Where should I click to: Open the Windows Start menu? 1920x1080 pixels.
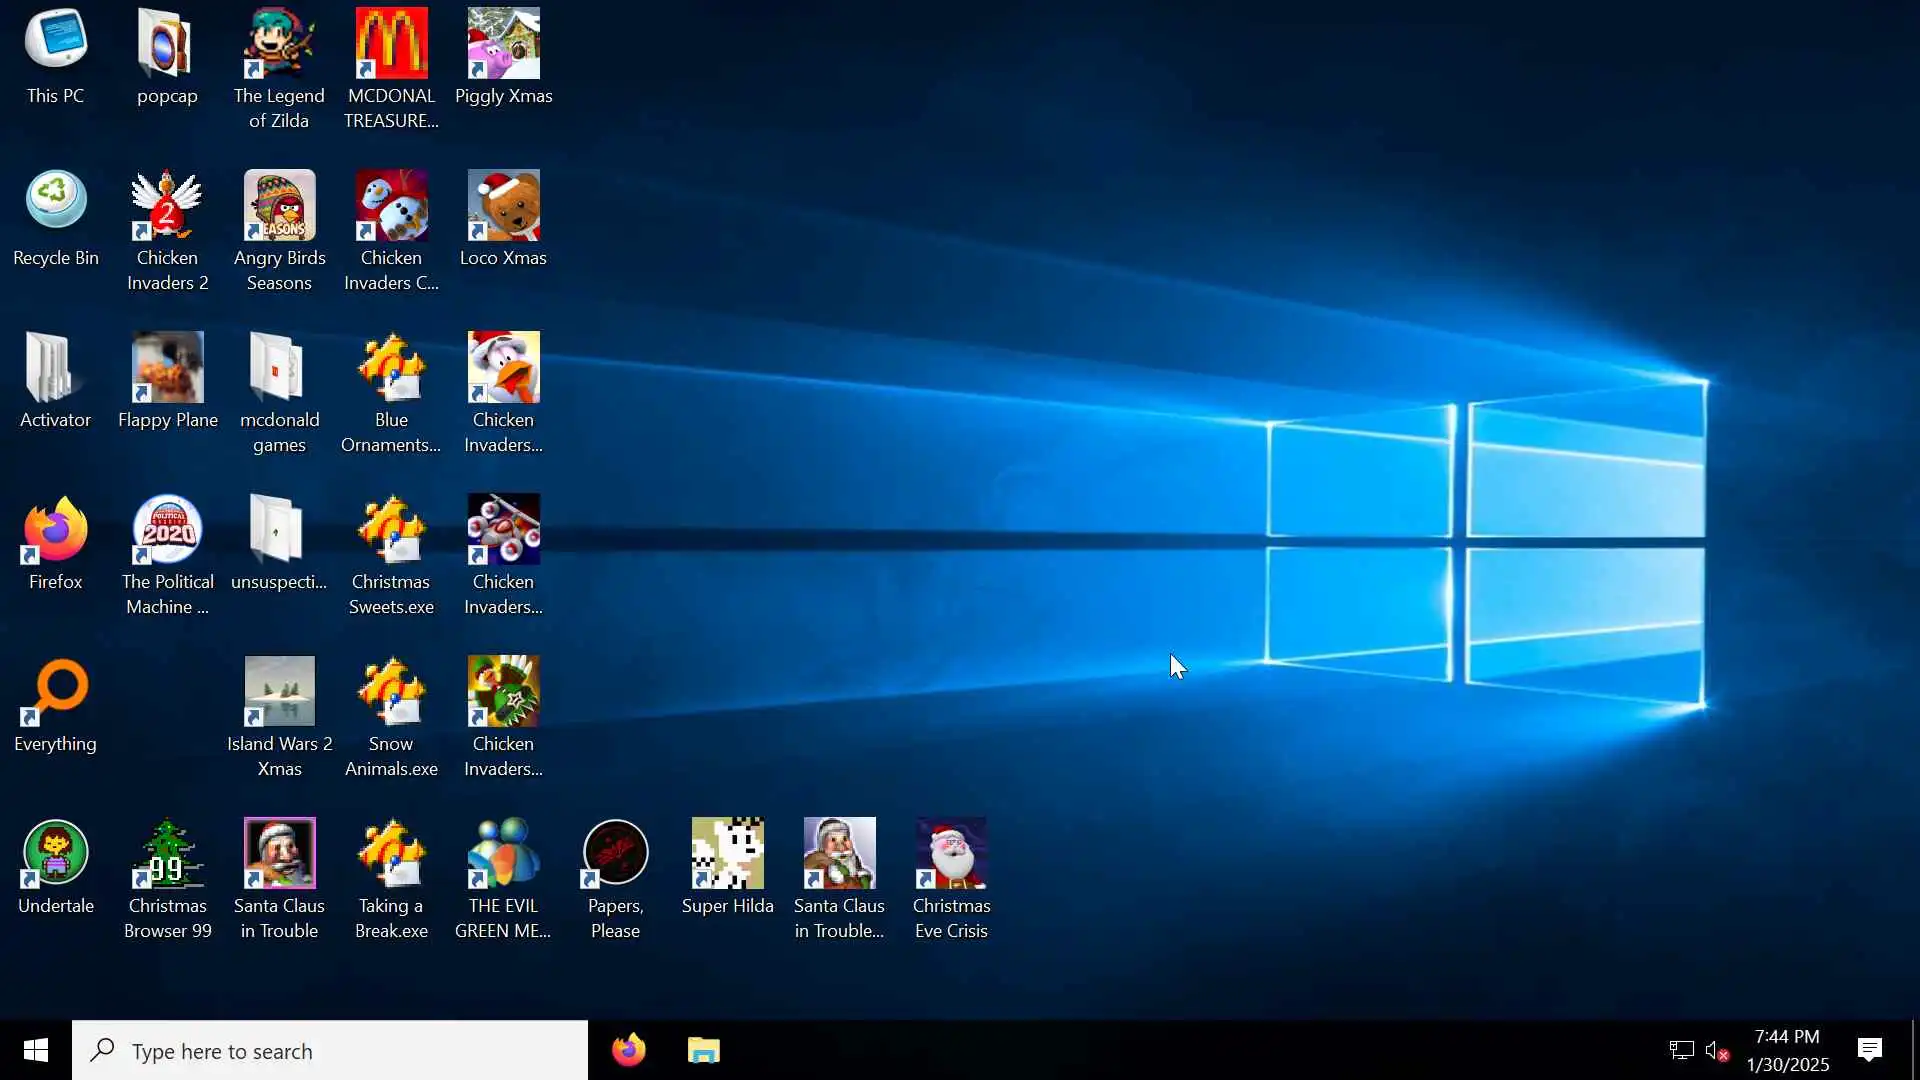pos(36,1050)
